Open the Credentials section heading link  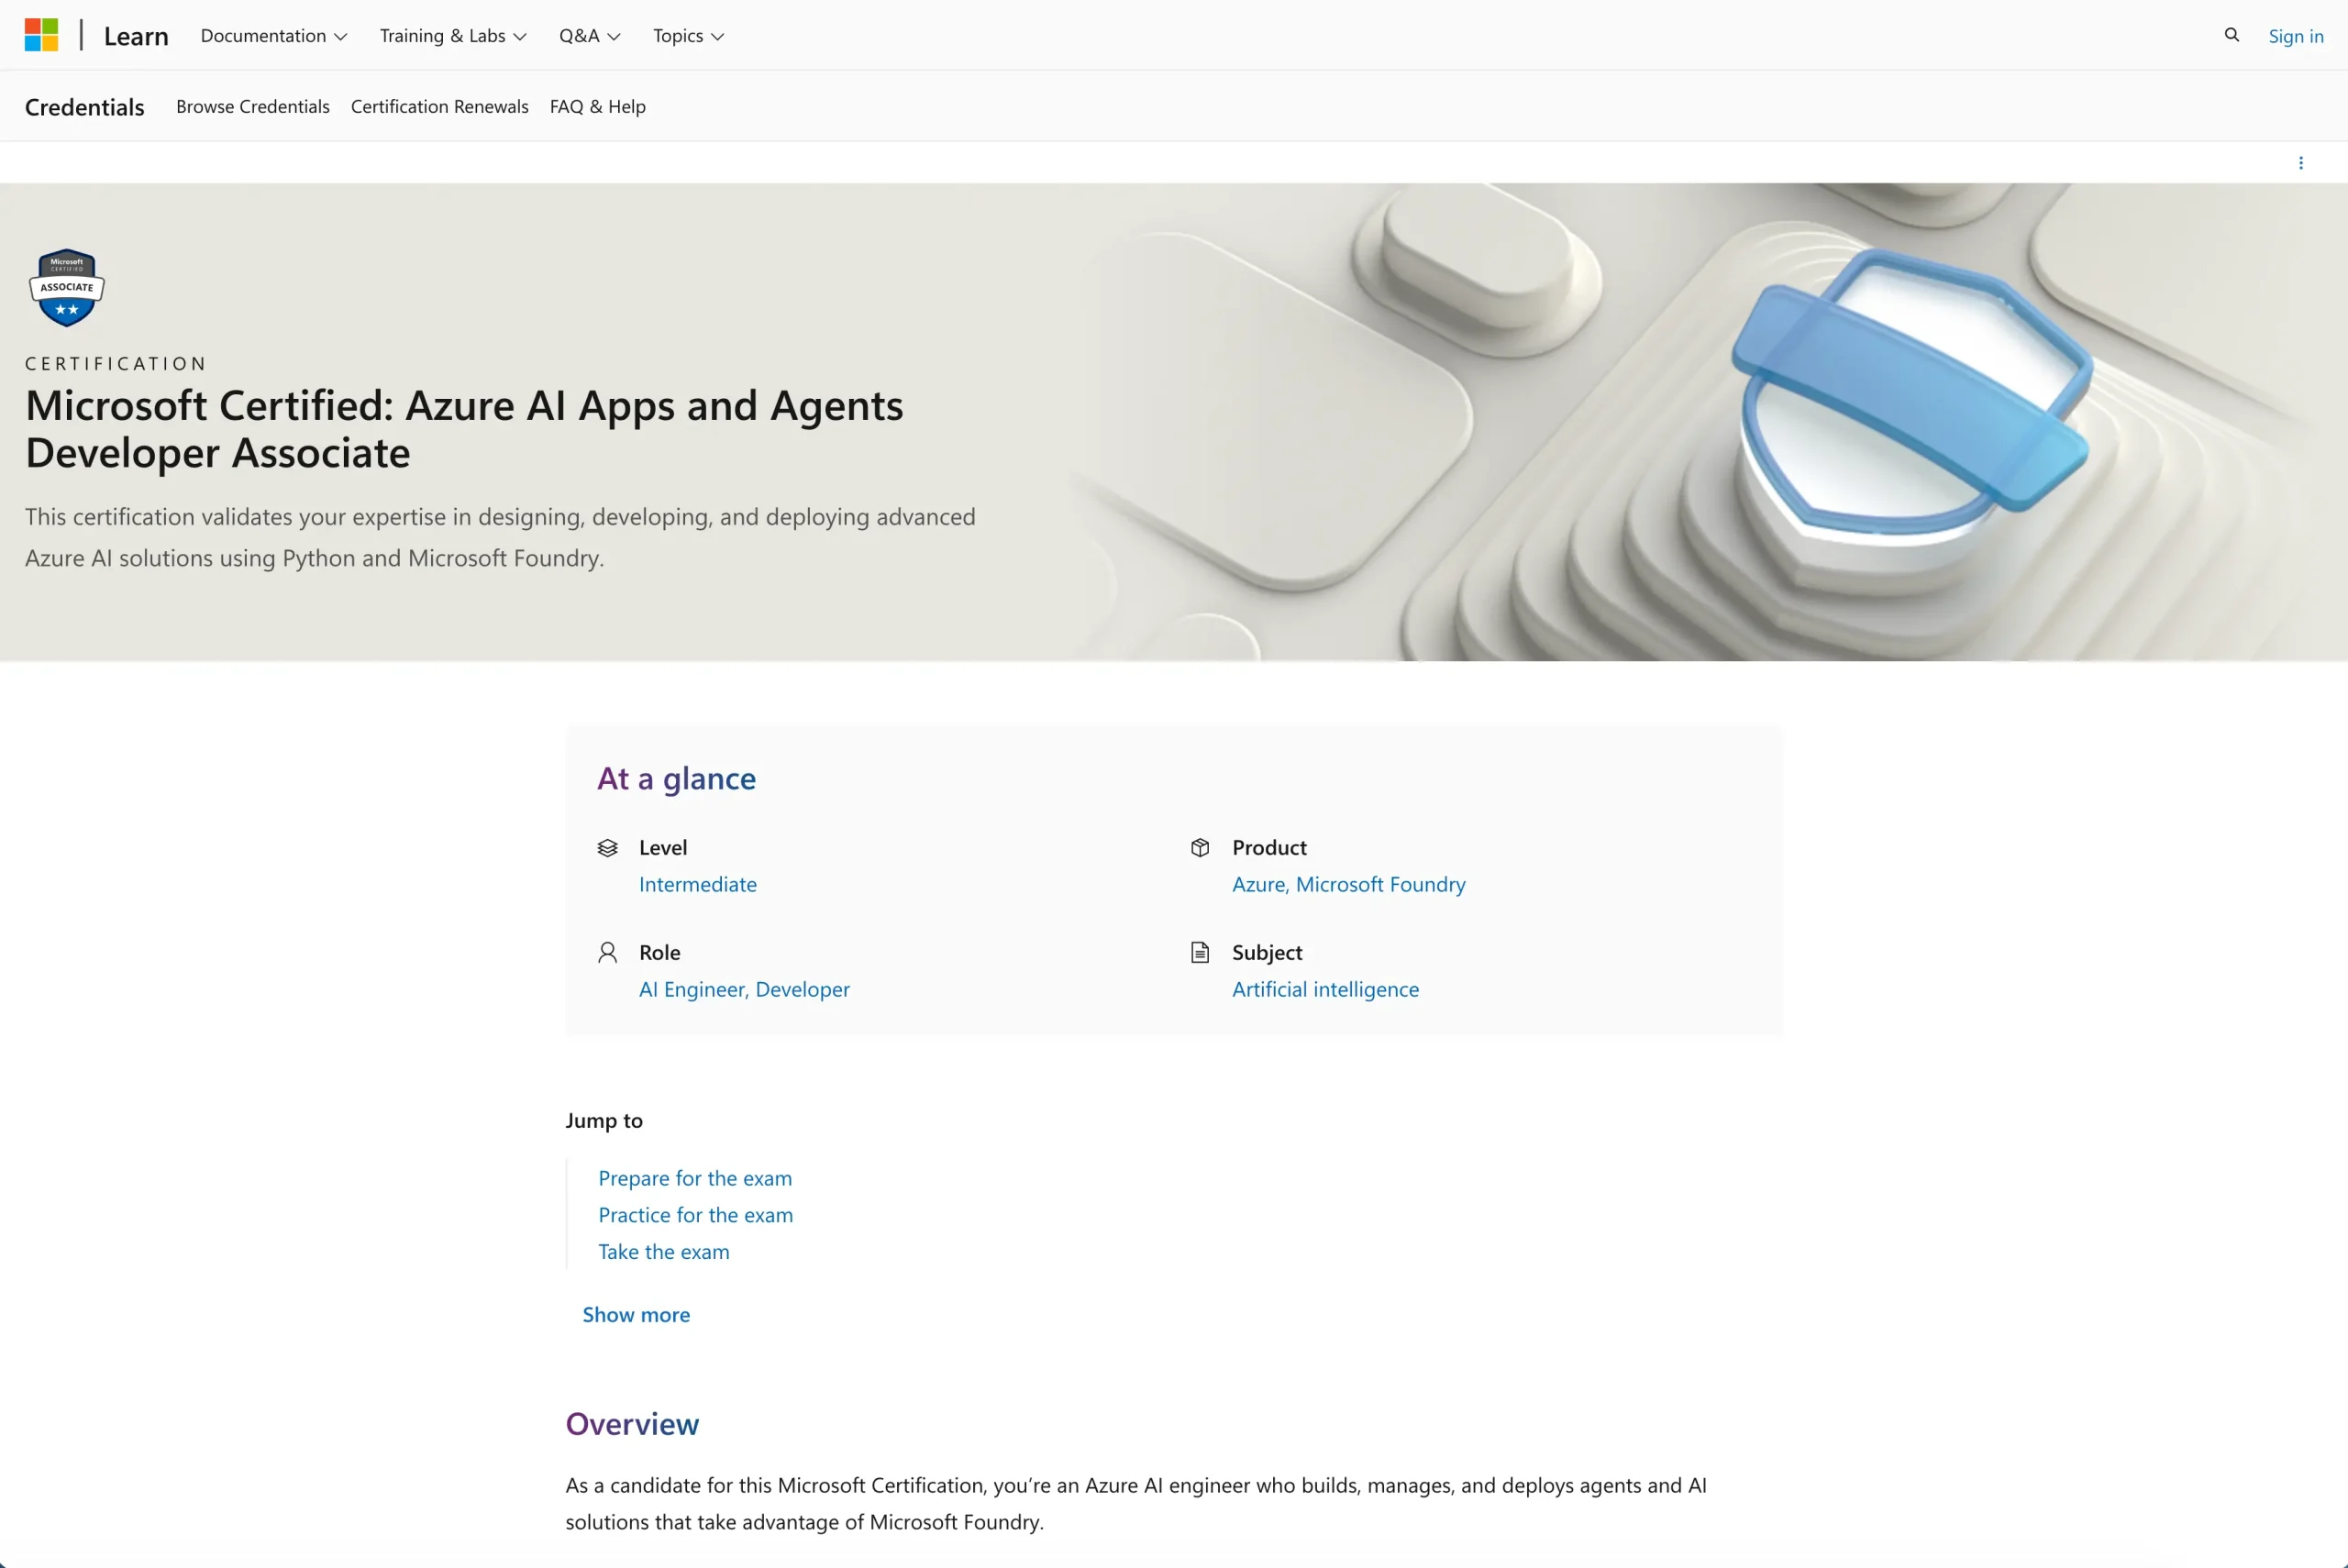tap(85, 107)
